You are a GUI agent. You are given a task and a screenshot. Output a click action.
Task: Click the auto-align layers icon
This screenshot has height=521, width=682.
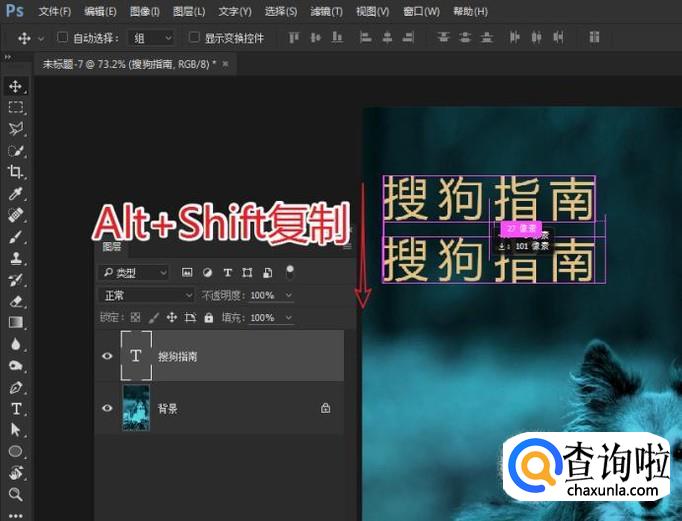coord(595,38)
